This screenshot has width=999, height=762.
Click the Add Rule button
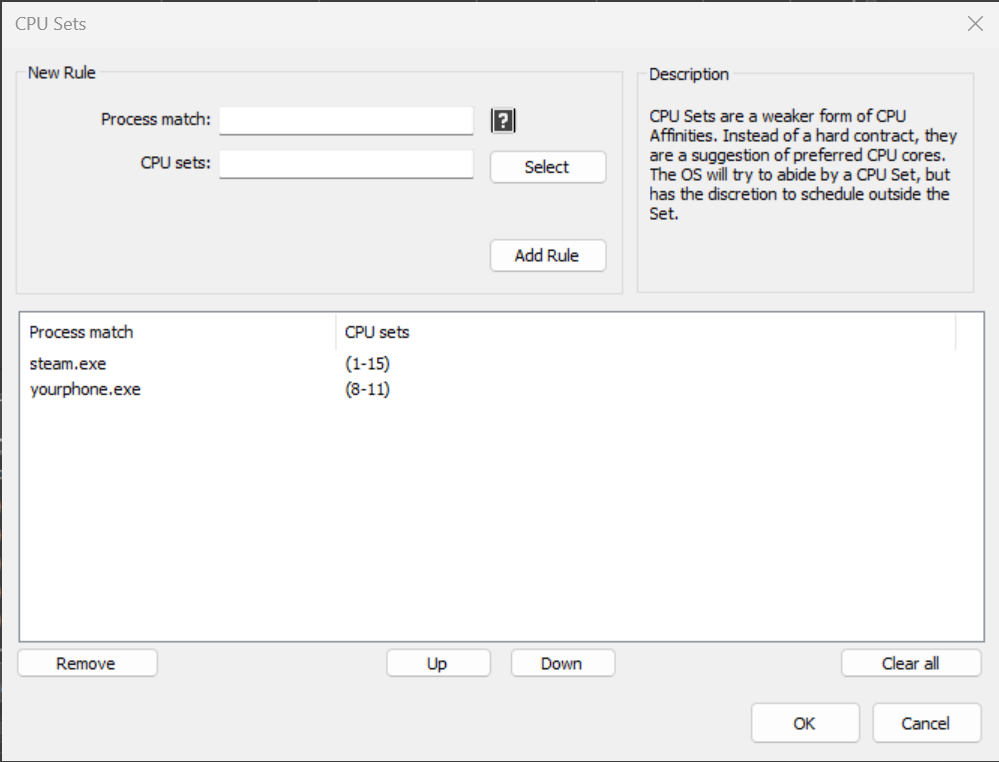tap(547, 255)
